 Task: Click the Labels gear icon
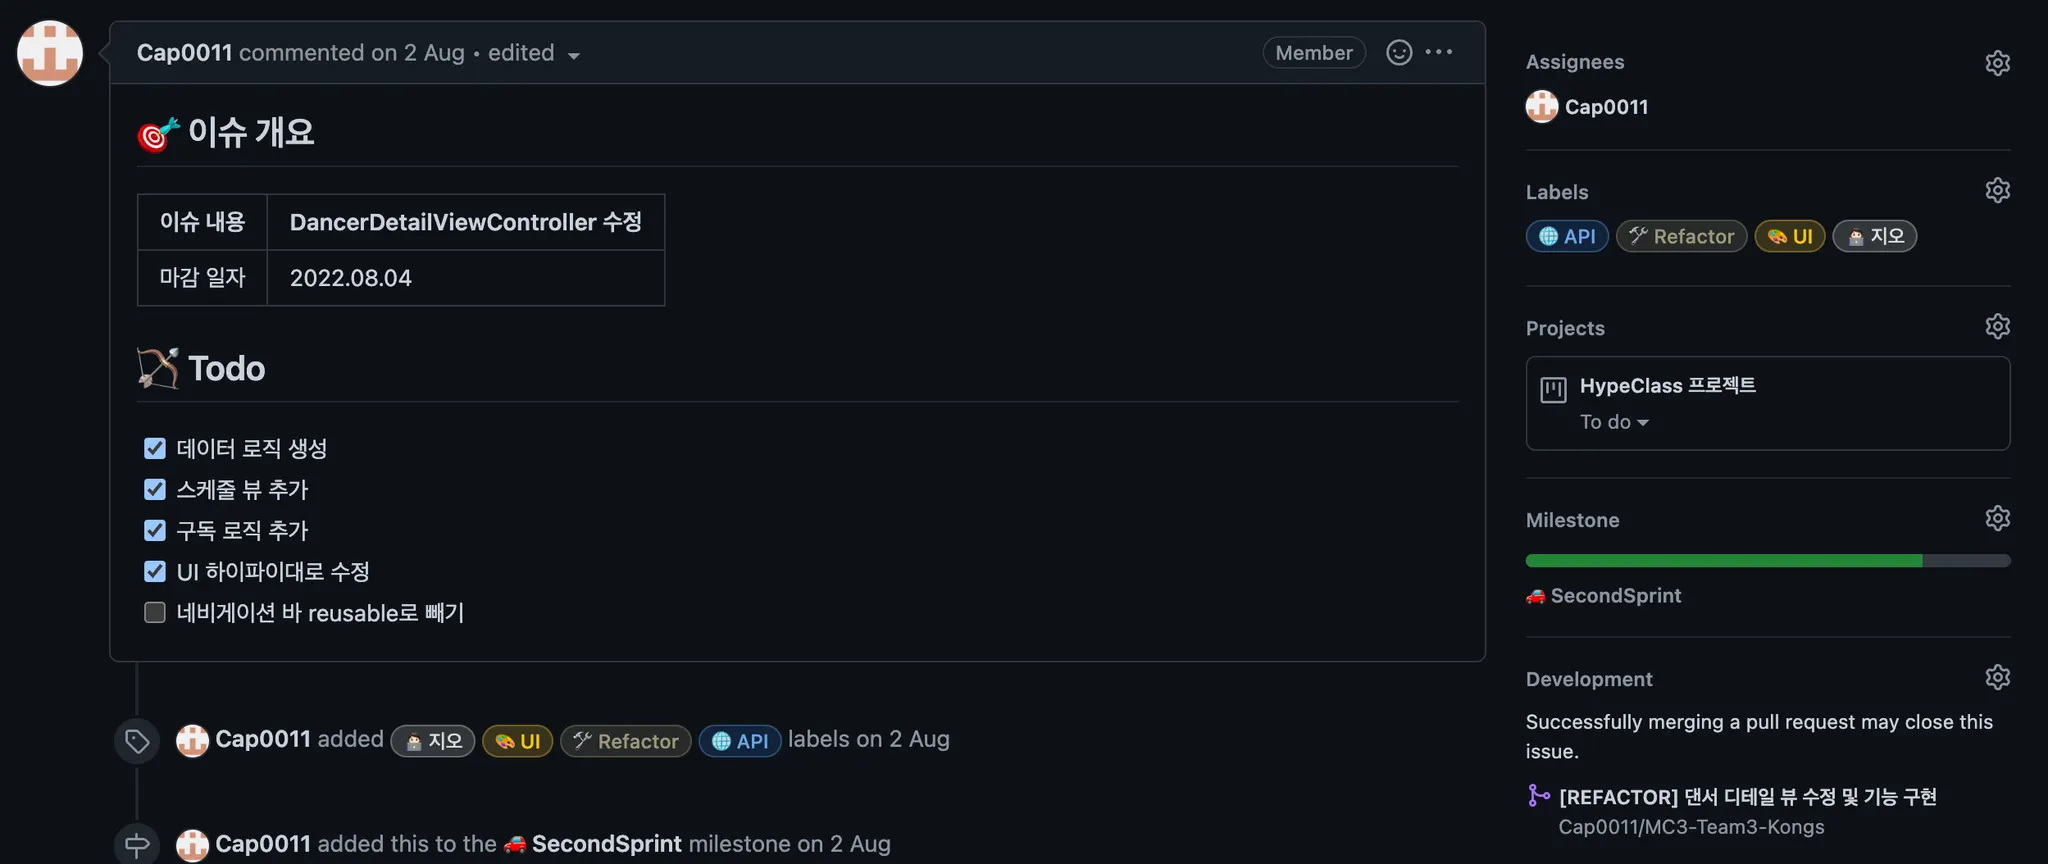(1997, 191)
